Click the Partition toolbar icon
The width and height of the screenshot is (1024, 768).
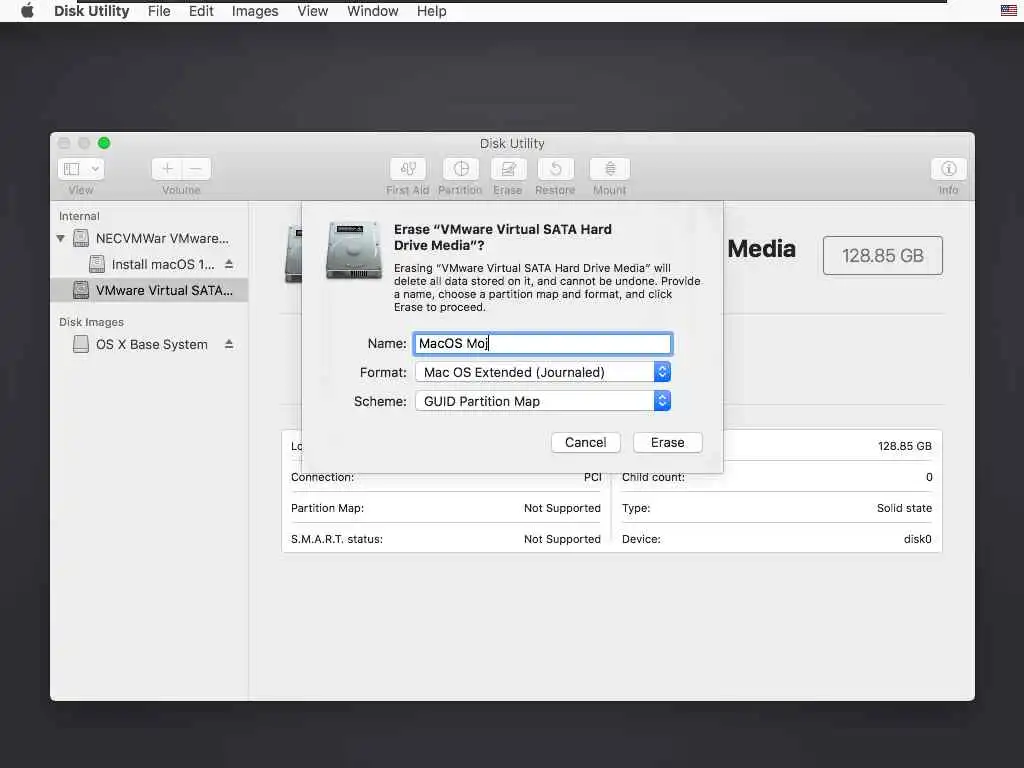point(460,169)
